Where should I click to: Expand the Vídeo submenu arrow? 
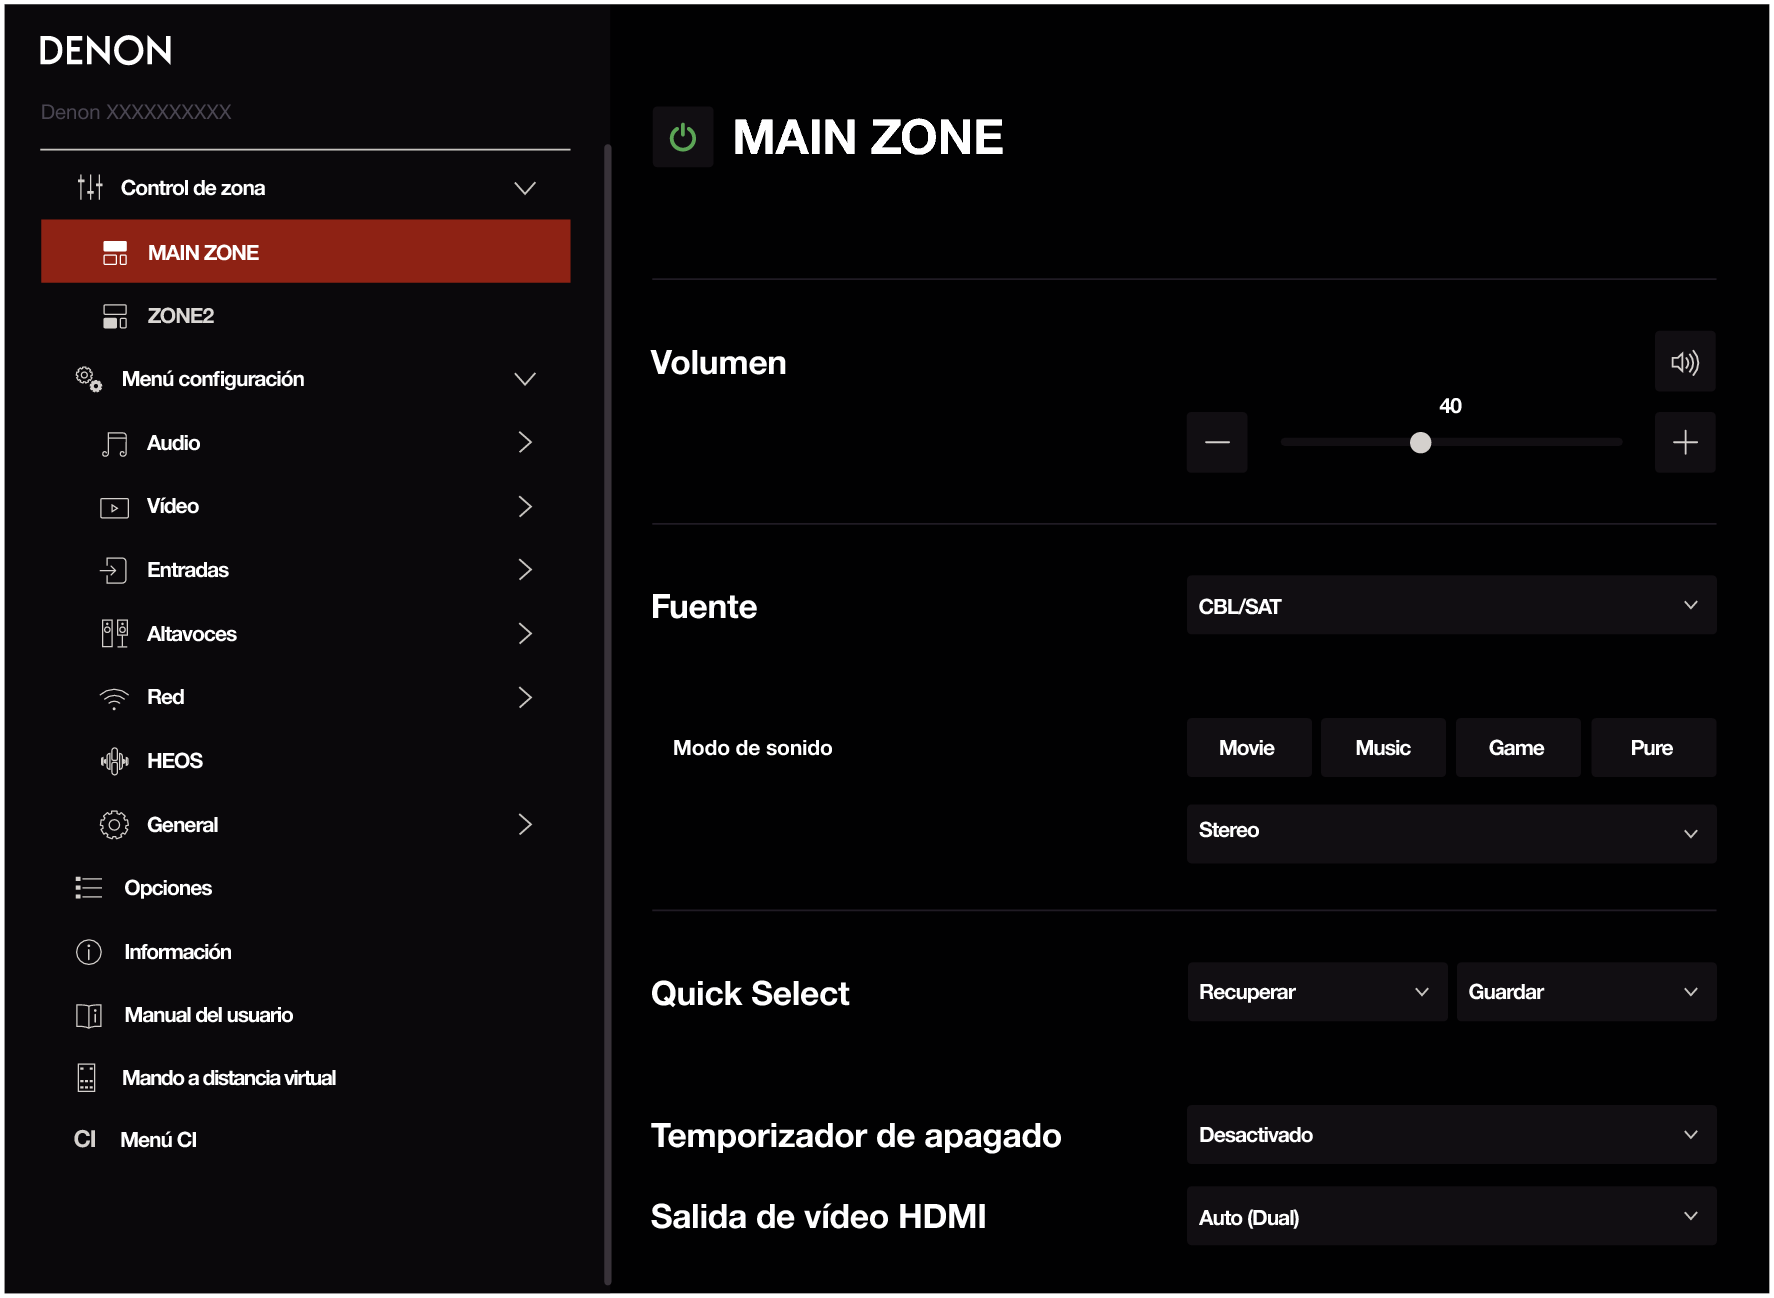(x=525, y=506)
